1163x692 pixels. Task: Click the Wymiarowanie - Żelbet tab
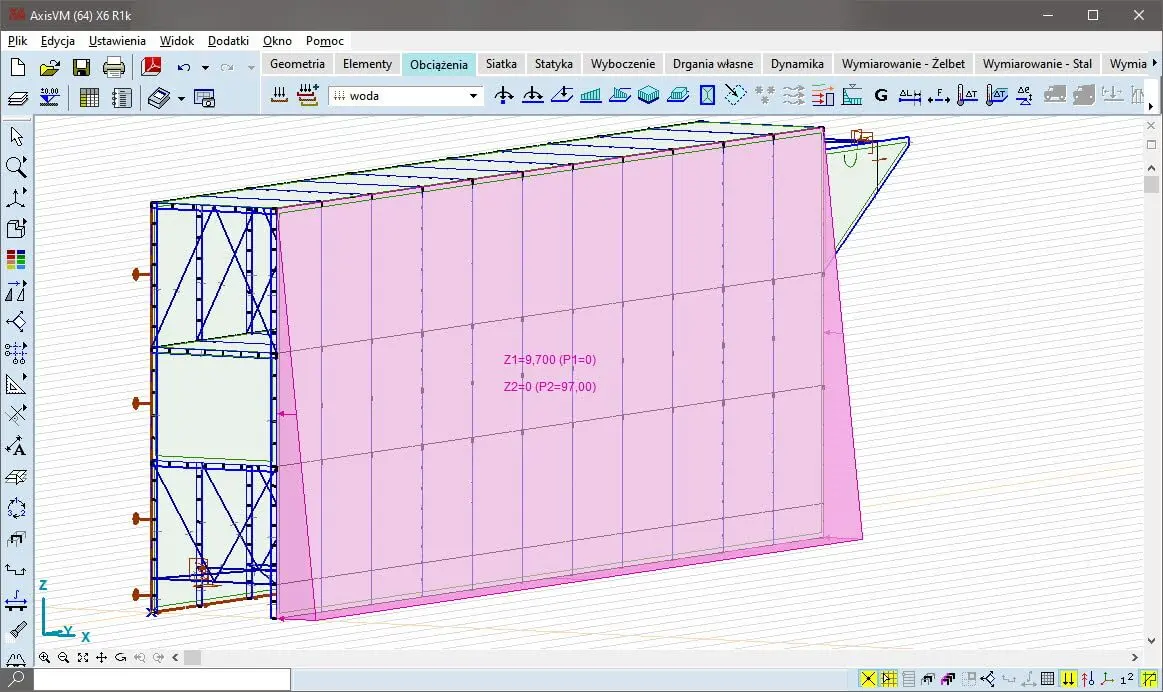point(903,64)
